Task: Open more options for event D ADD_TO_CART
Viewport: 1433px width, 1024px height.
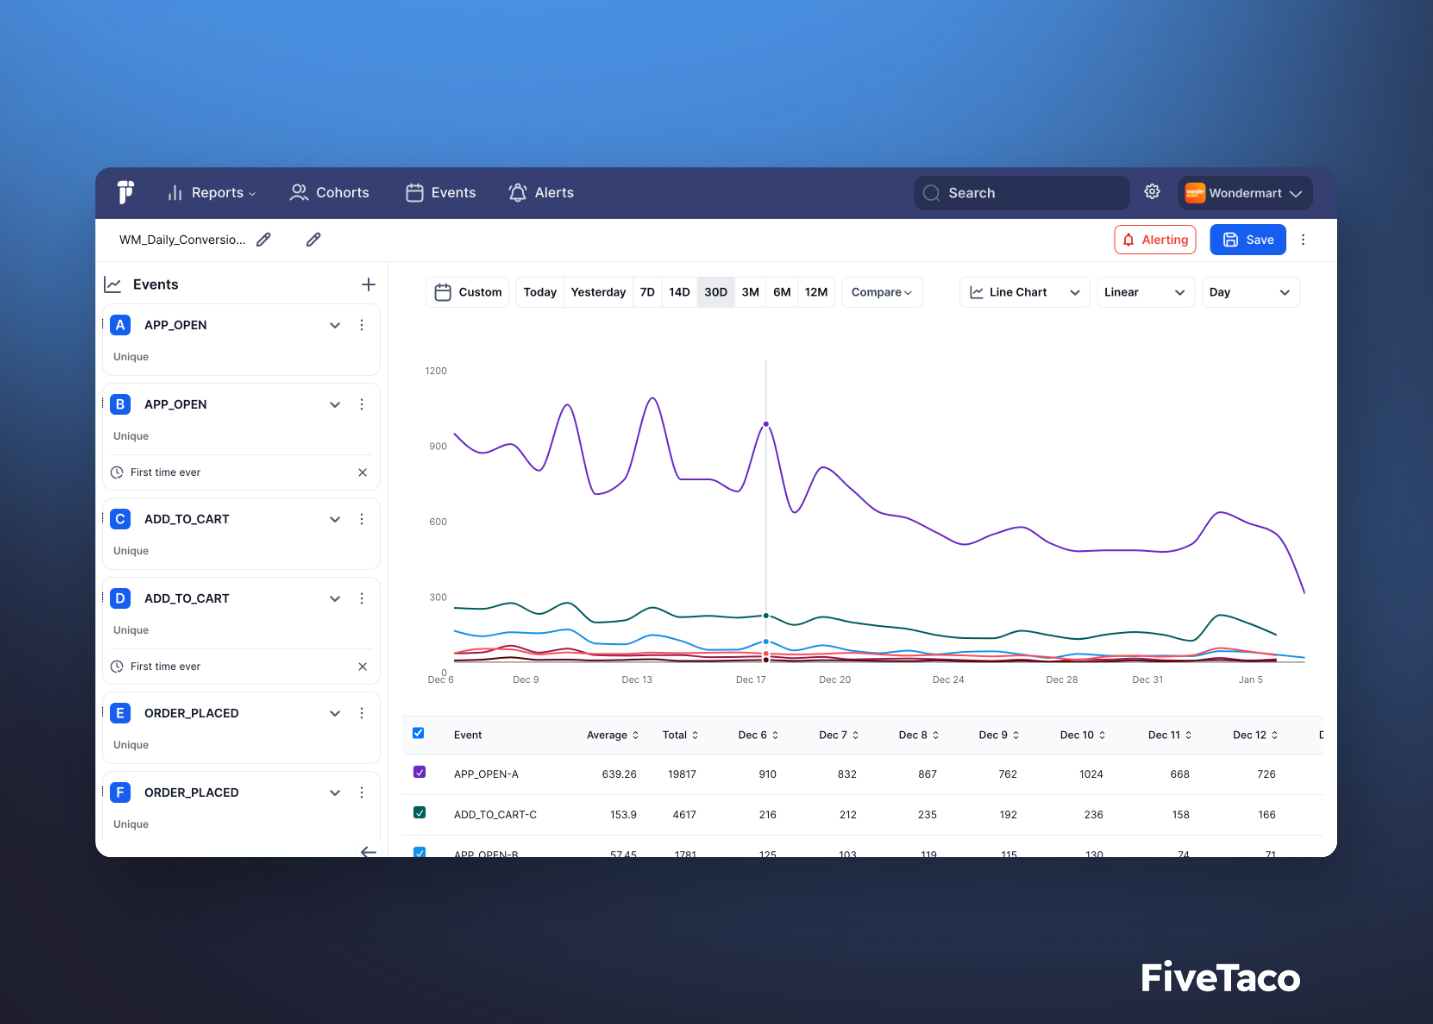Action: [x=362, y=599]
